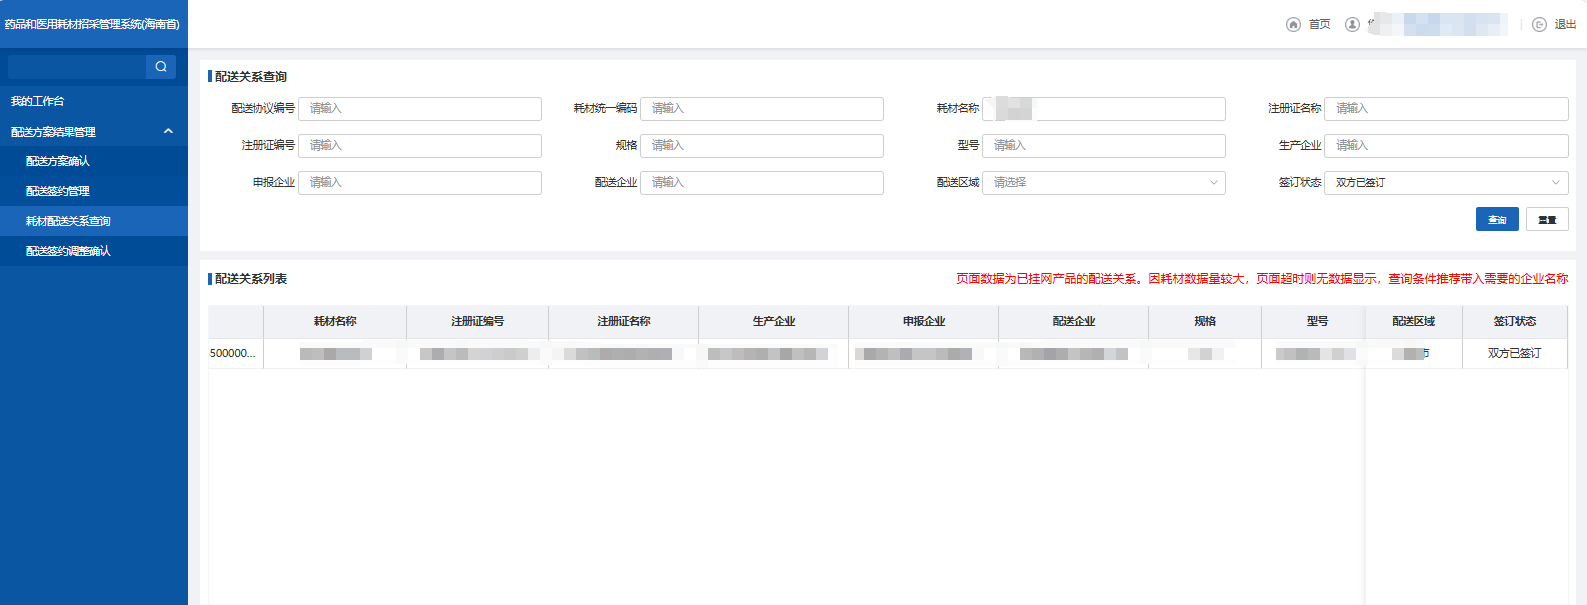Collapse the 配送方案结果管理 menu chevron
Viewport: 1587px width, 605px height.
pos(168,131)
